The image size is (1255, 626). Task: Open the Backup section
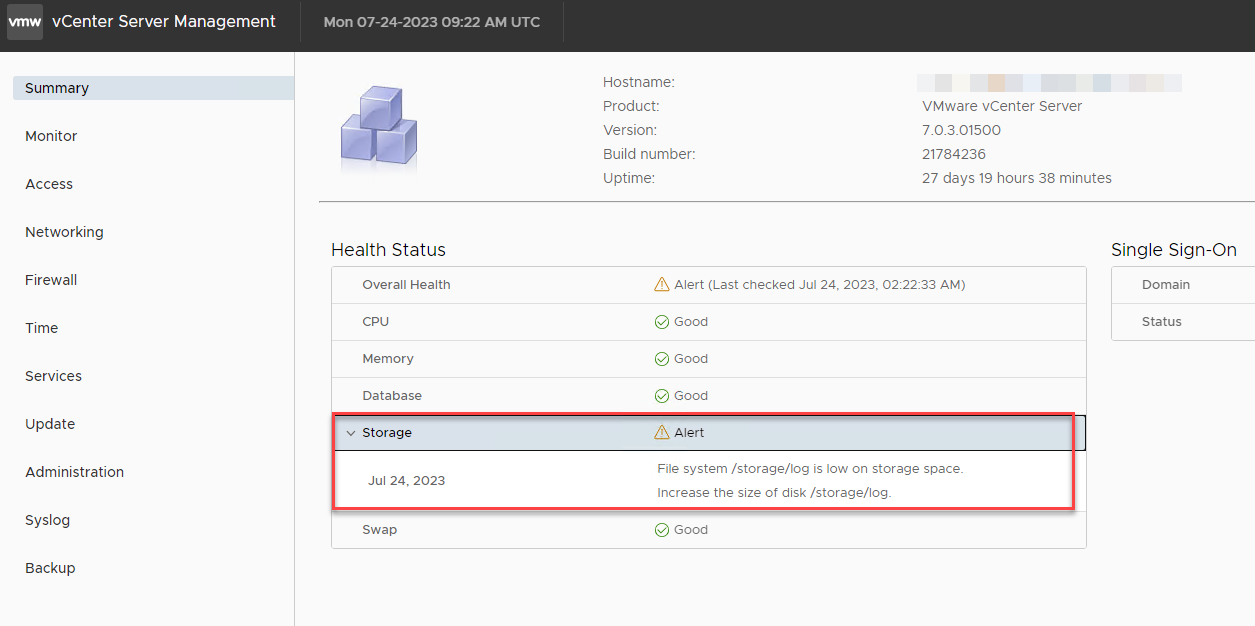(50, 568)
